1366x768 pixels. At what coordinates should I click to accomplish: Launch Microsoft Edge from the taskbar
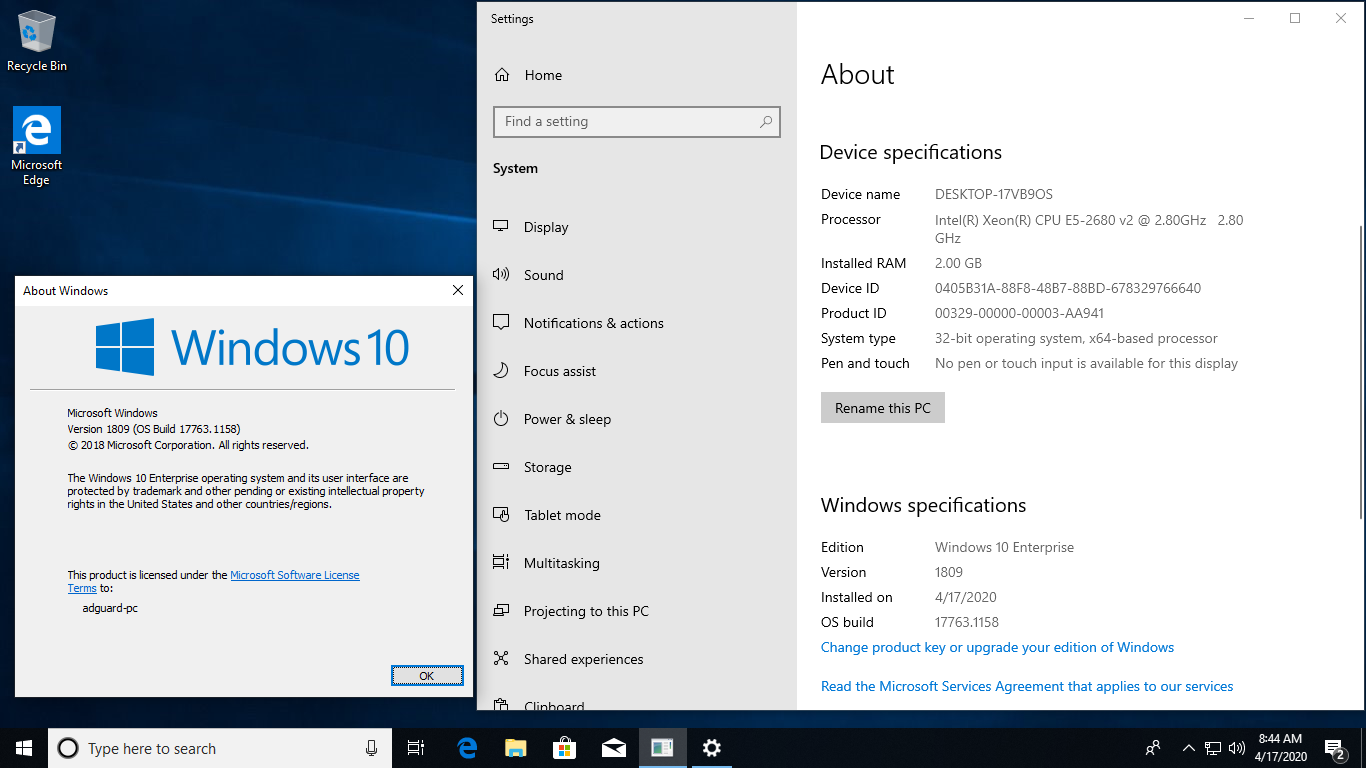pos(467,748)
